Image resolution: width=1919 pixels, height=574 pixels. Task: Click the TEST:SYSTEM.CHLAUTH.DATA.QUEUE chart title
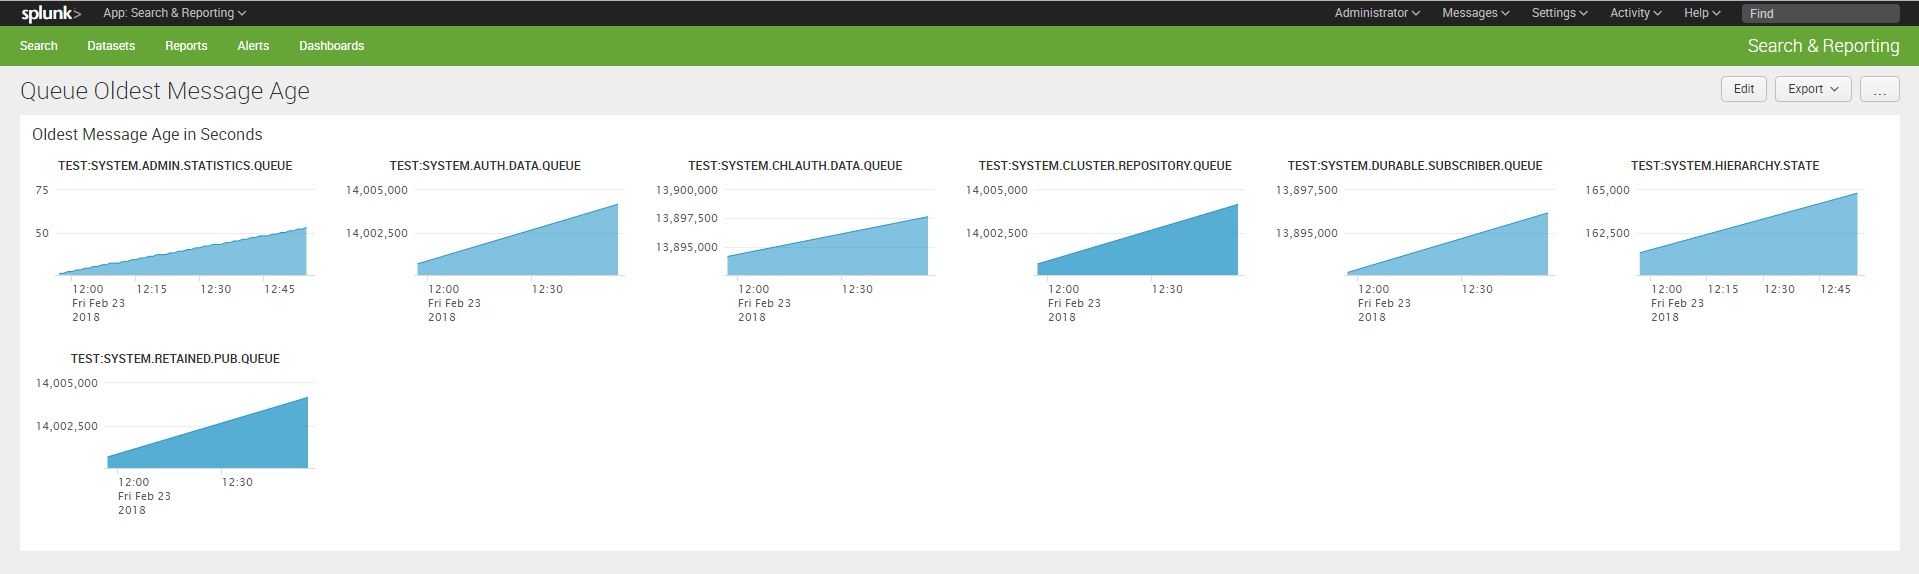click(x=795, y=166)
